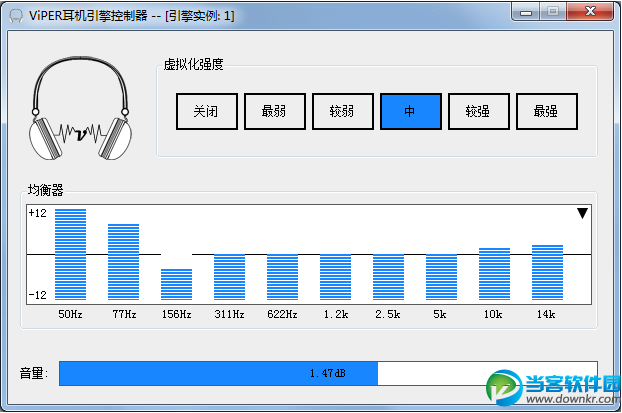Click the title bar headphone app icon
This screenshot has height=413, width=622.
point(15,16)
